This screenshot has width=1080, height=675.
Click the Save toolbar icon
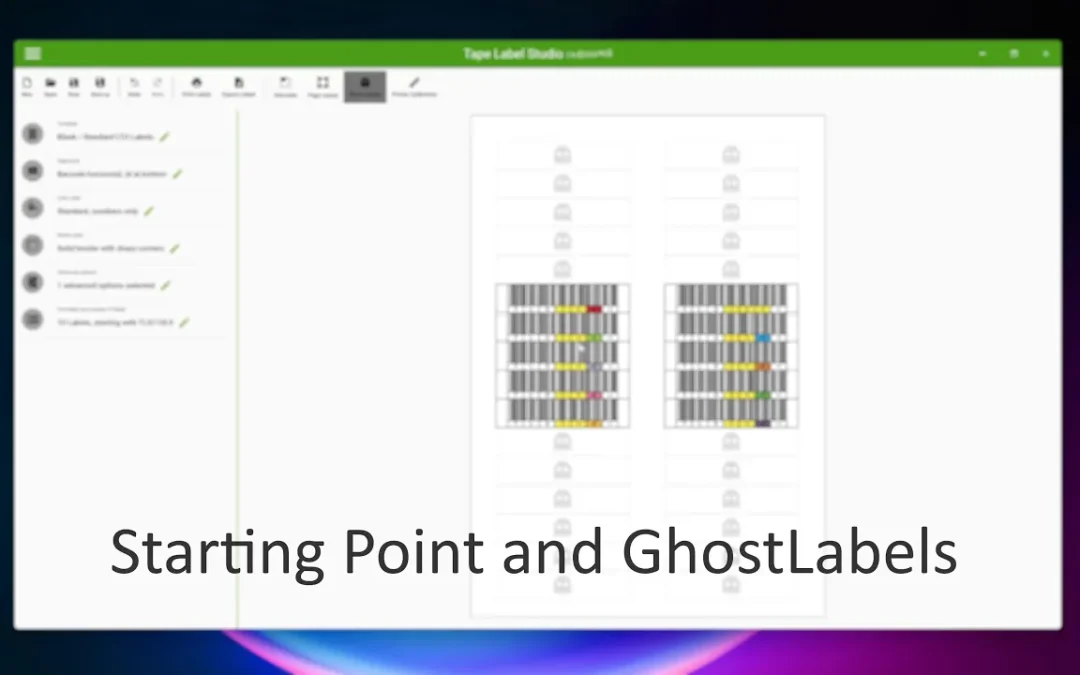[x=74, y=86]
